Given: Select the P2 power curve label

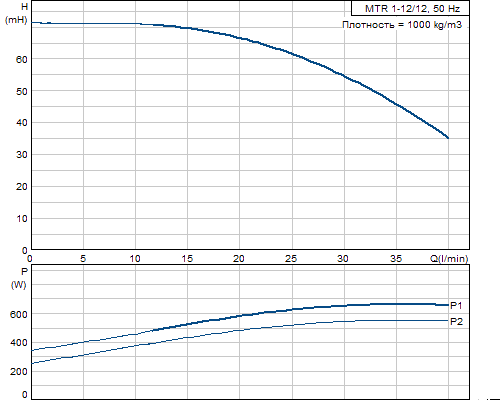Looking at the screenshot, I should (x=456, y=321).
